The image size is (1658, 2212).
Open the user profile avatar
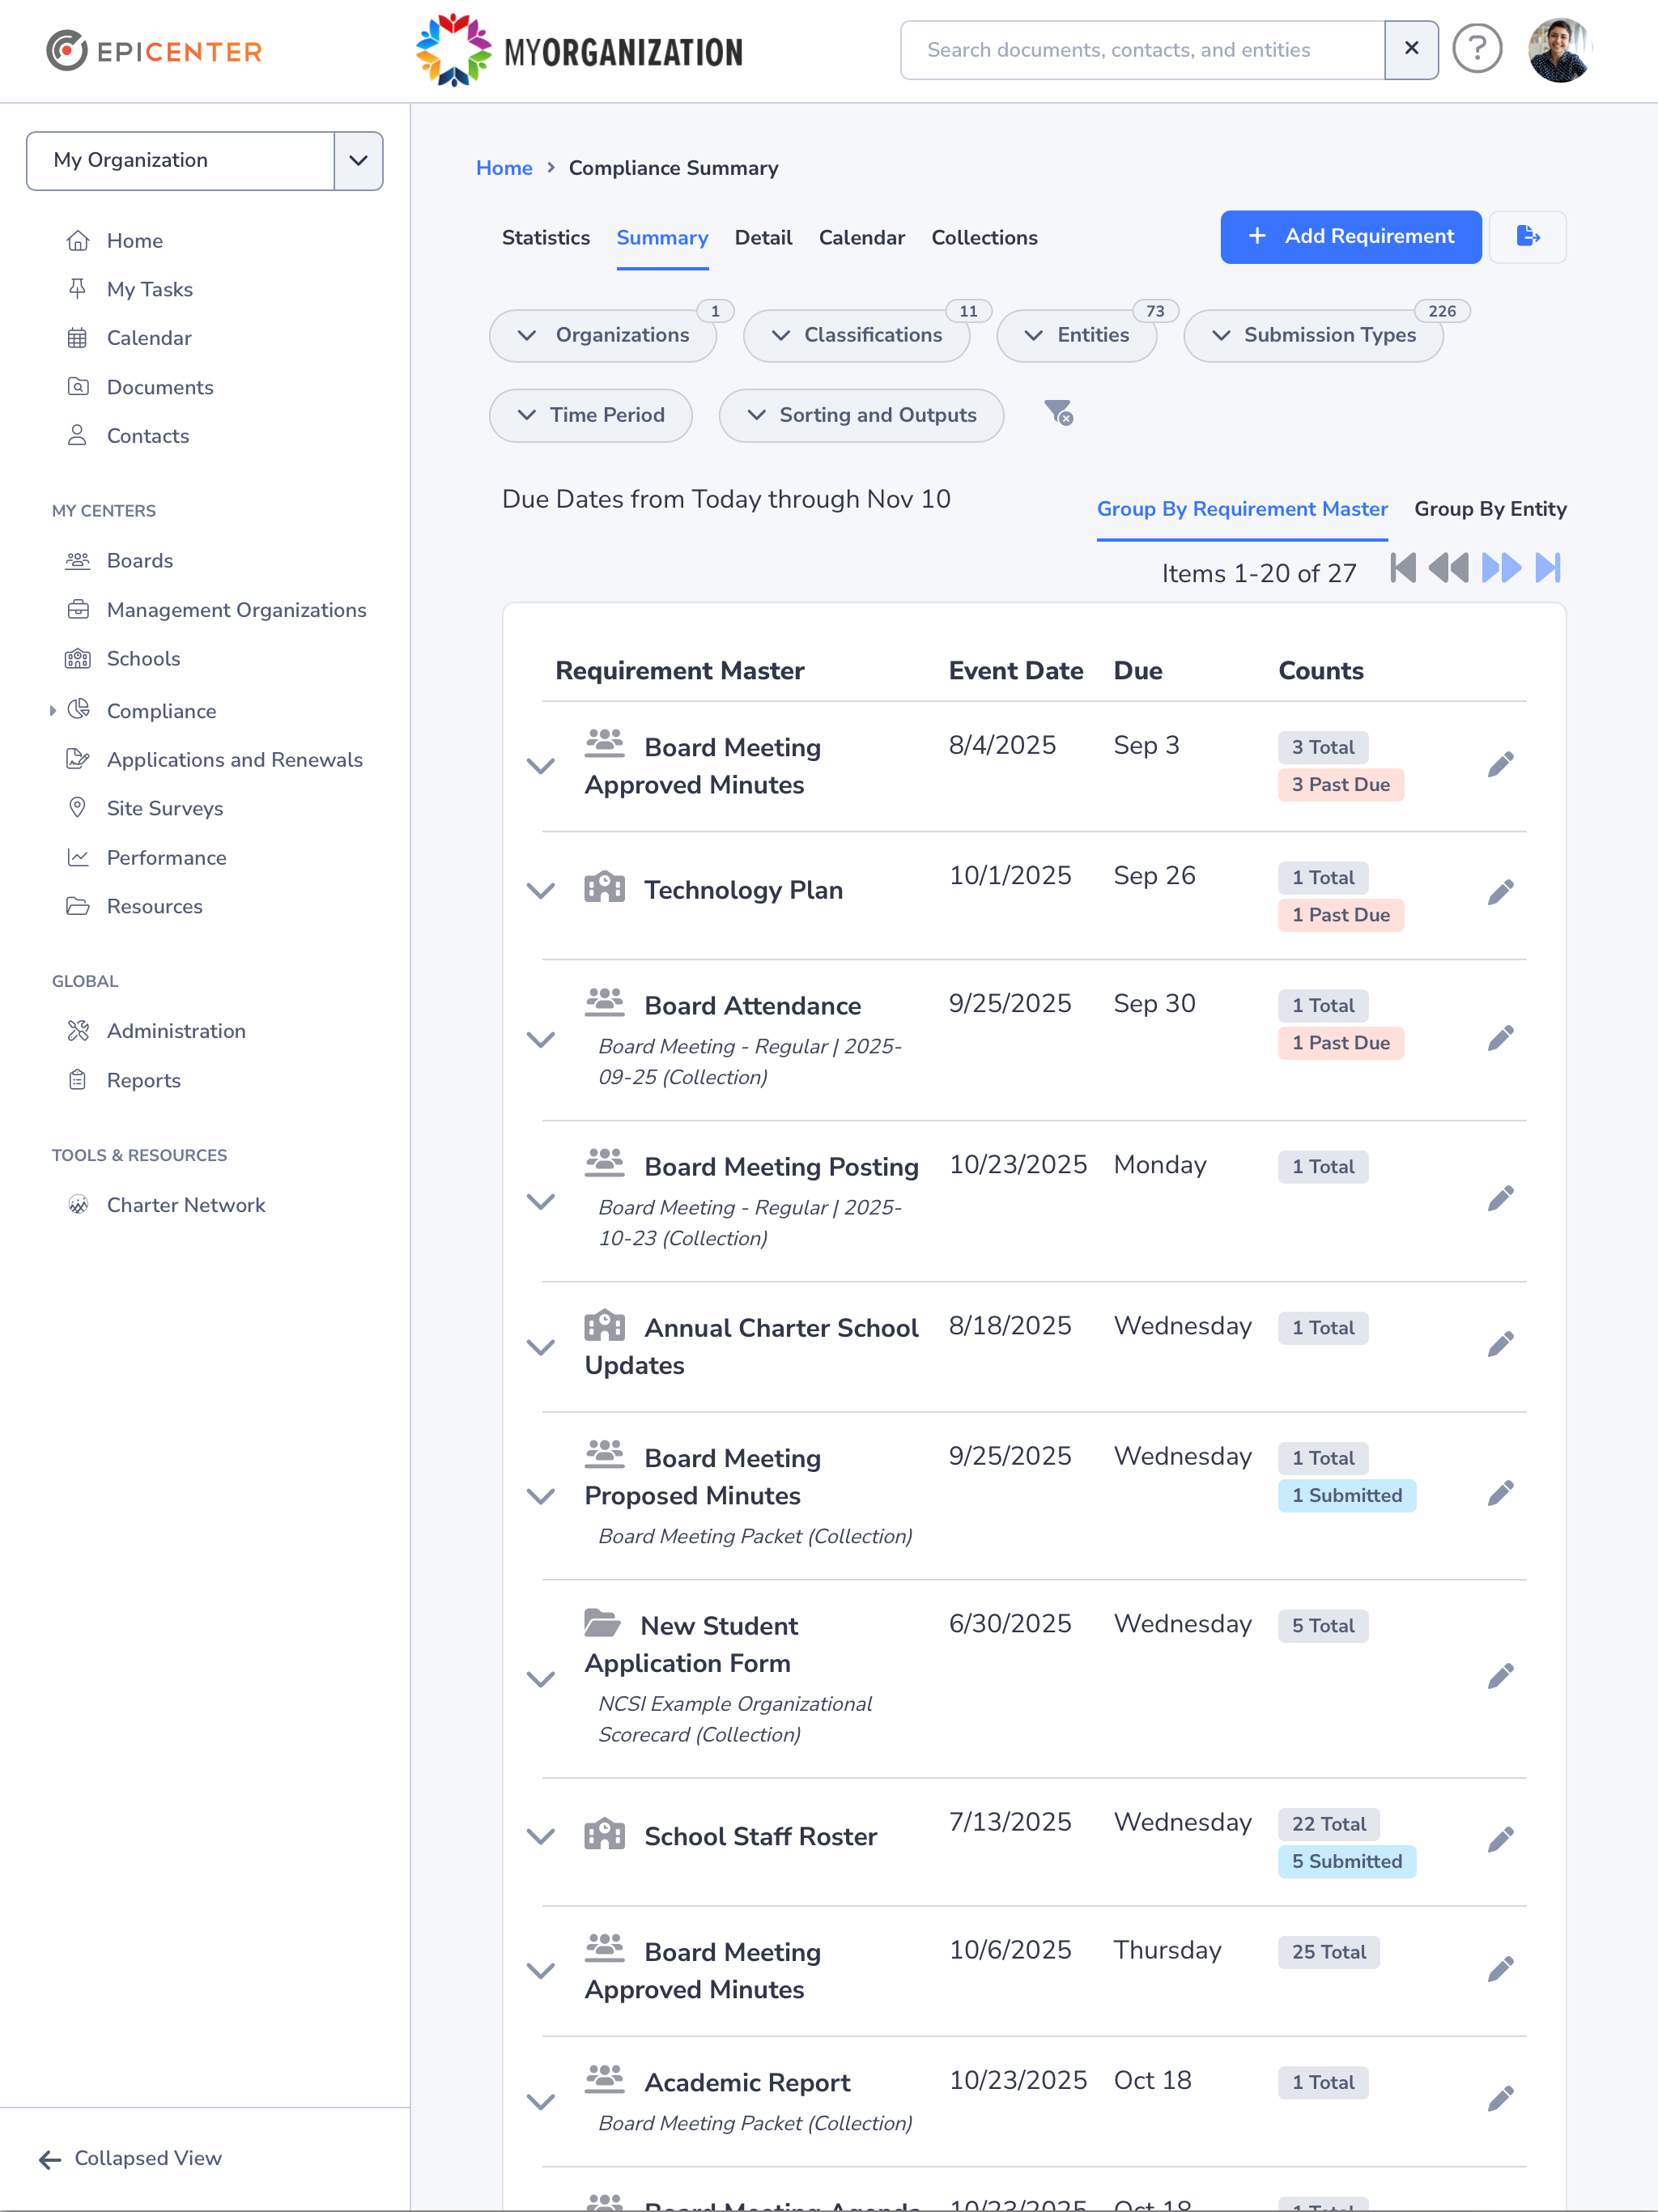1559,50
